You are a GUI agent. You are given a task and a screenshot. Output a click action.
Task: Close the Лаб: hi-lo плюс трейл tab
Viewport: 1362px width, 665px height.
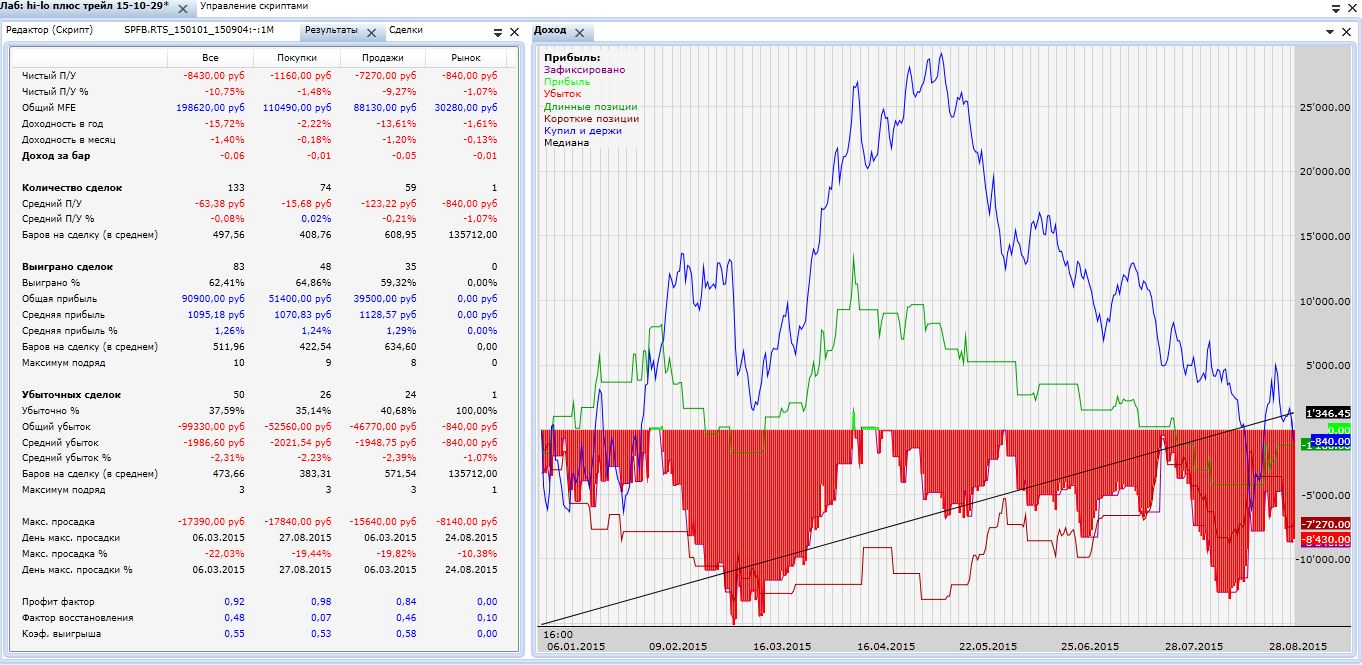click(x=183, y=8)
